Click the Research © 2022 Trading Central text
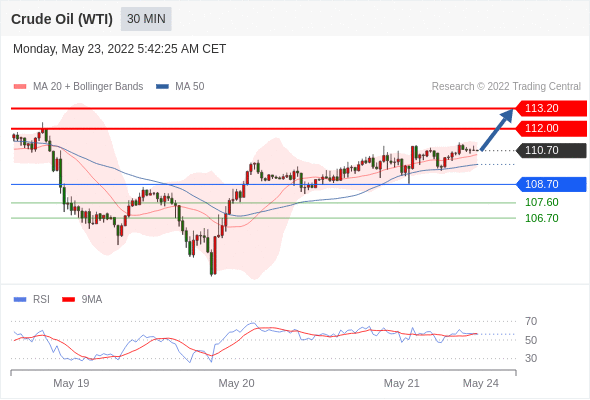Viewport: 590px width, 400px height. [x=506, y=87]
